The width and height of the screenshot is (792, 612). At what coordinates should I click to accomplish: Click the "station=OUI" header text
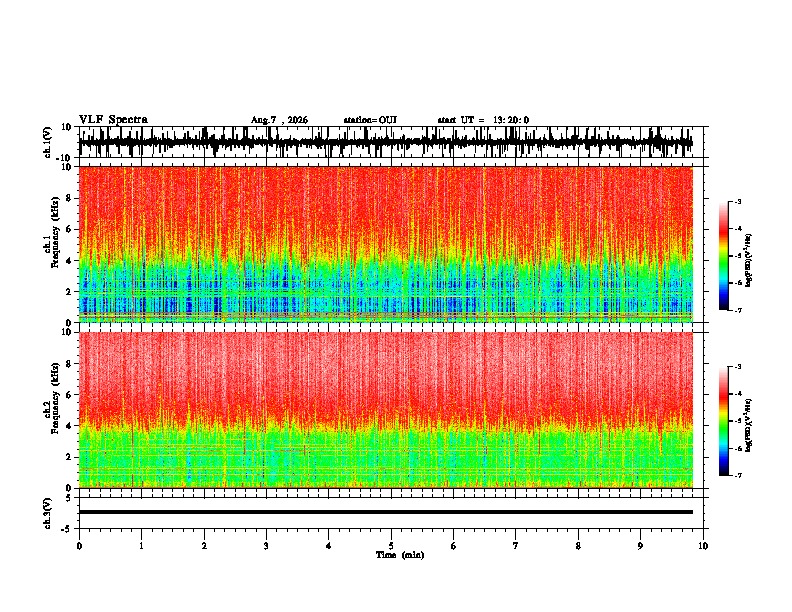[370, 120]
